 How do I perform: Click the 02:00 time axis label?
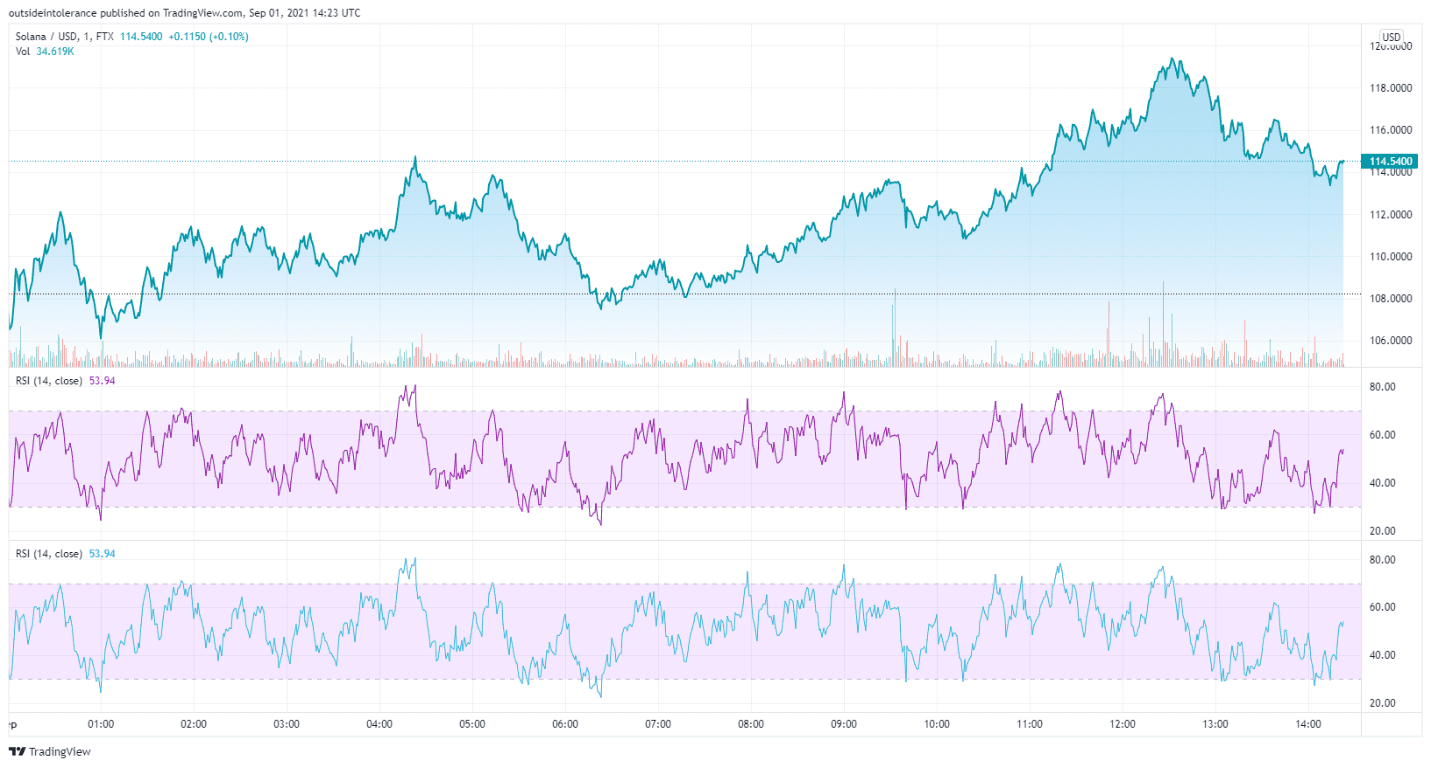click(194, 724)
